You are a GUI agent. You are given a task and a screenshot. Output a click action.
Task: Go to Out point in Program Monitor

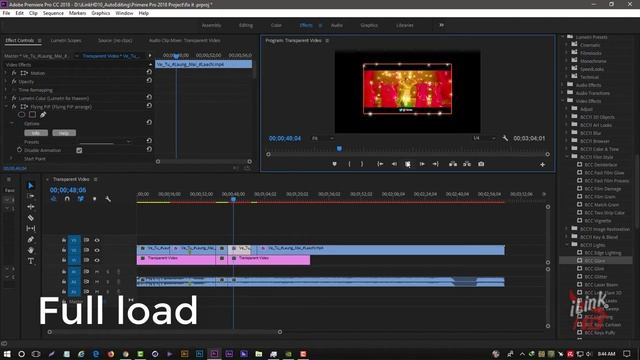click(436, 164)
